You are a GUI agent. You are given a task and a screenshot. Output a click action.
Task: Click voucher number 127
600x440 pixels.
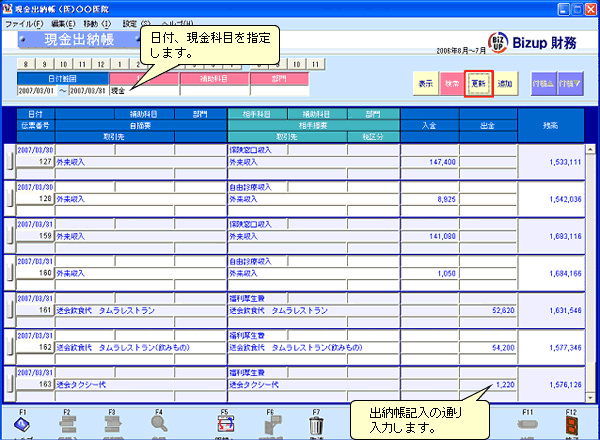[45, 162]
